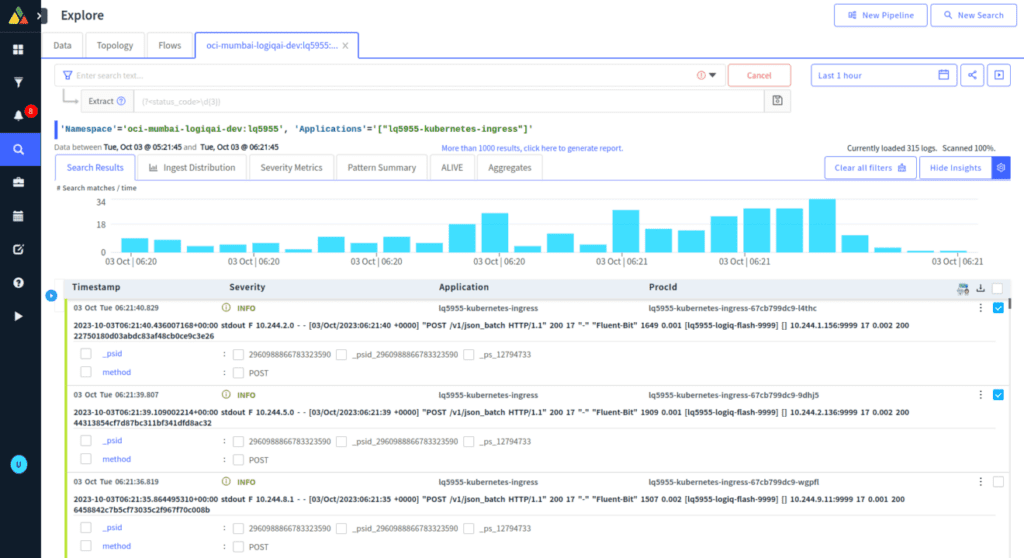Switch to the Topology tab
1024x558 pixels.
pyautogui.click(x=115, y=45)
